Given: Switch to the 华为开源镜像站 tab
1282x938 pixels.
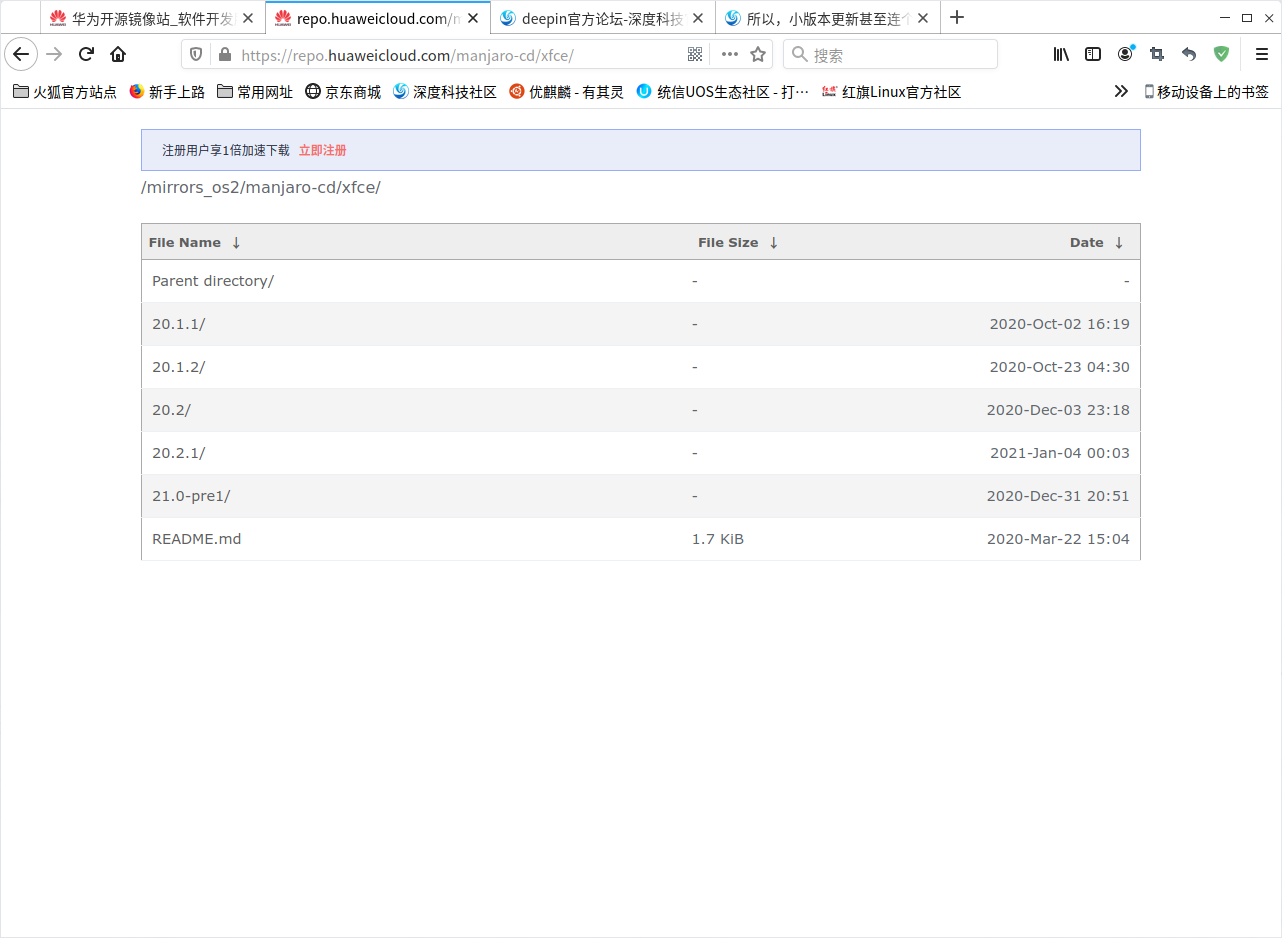Looking at the screenshot, I should 153,18.
